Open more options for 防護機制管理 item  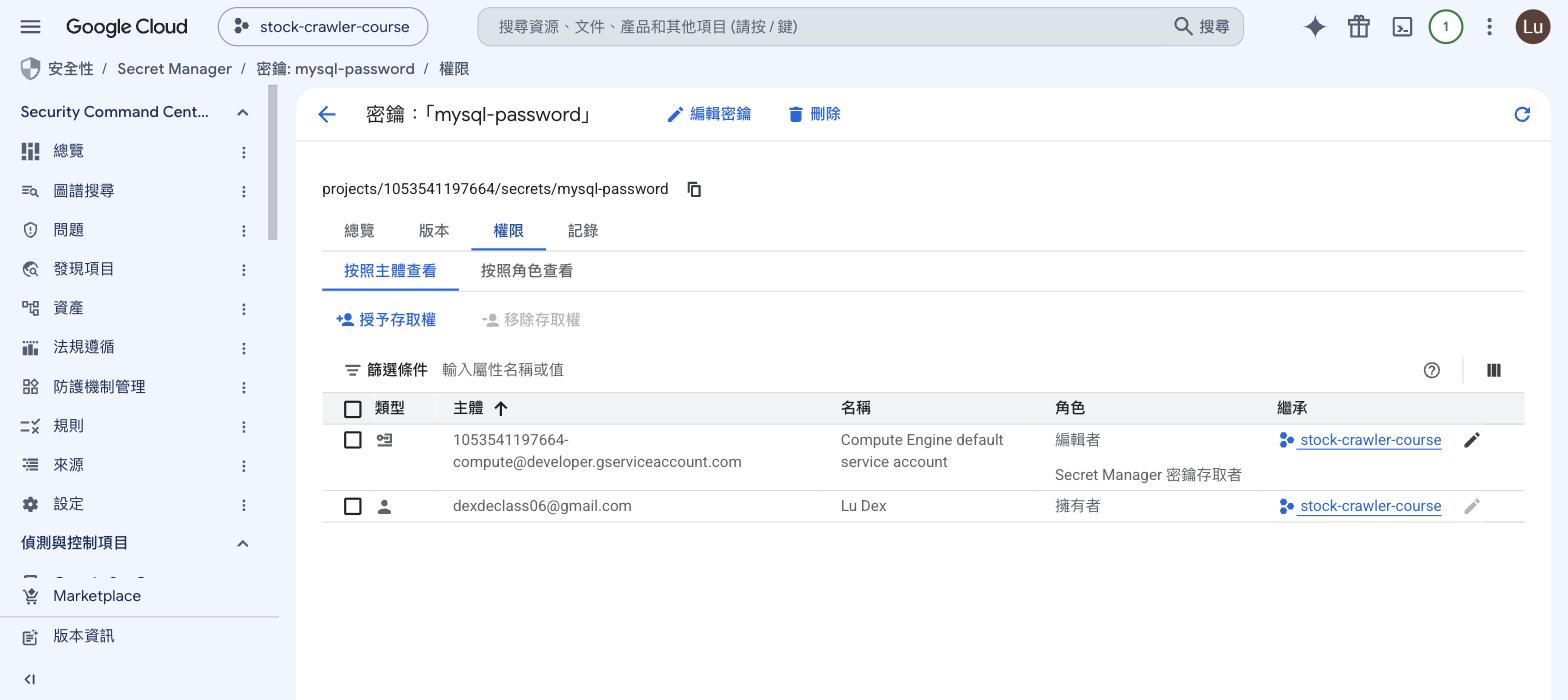click(x=243, y=387)
